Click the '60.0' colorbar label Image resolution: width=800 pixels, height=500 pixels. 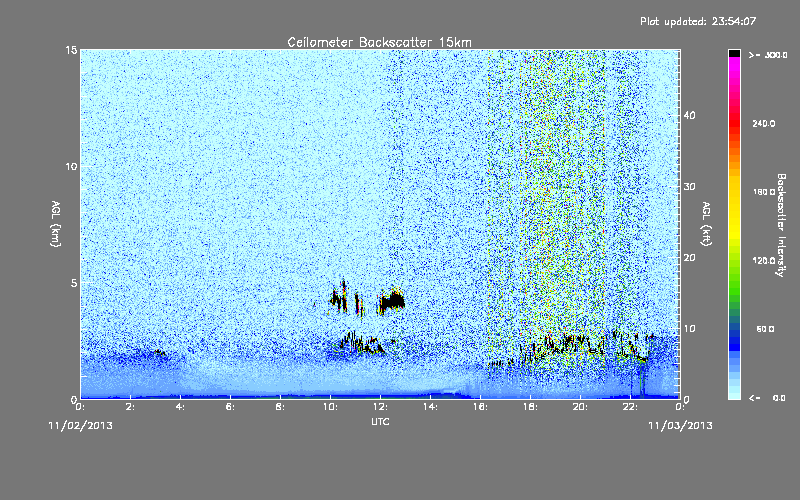[x=765, y=330]
